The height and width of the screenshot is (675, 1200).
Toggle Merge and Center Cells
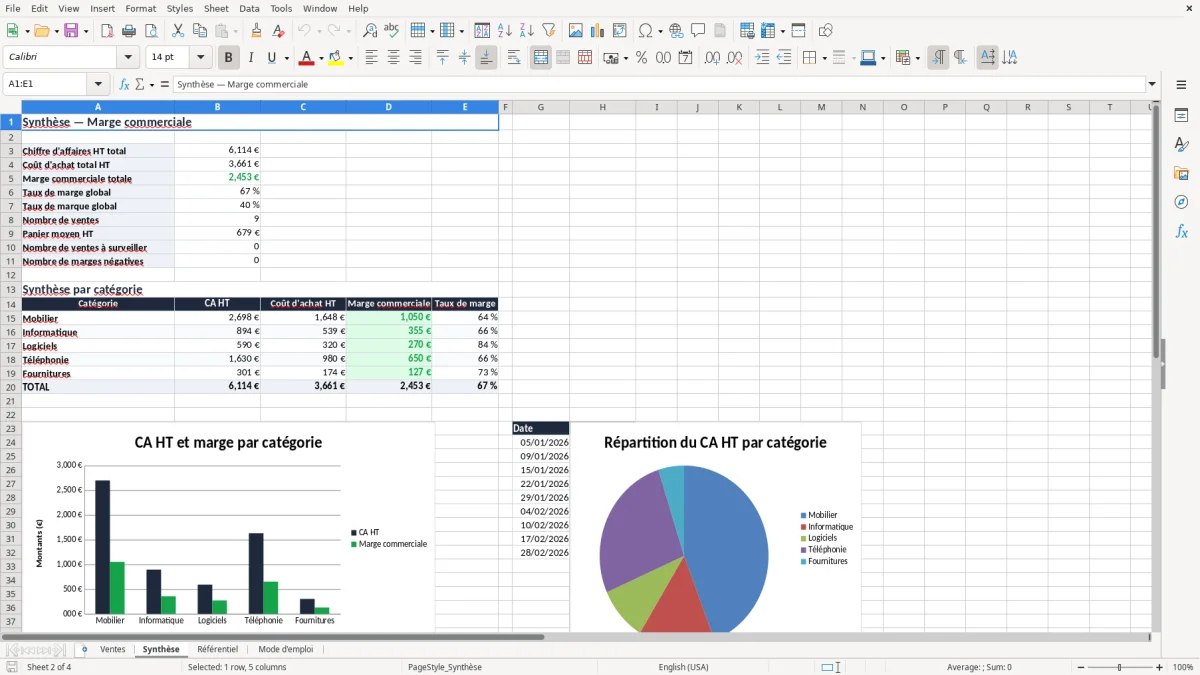541,58
